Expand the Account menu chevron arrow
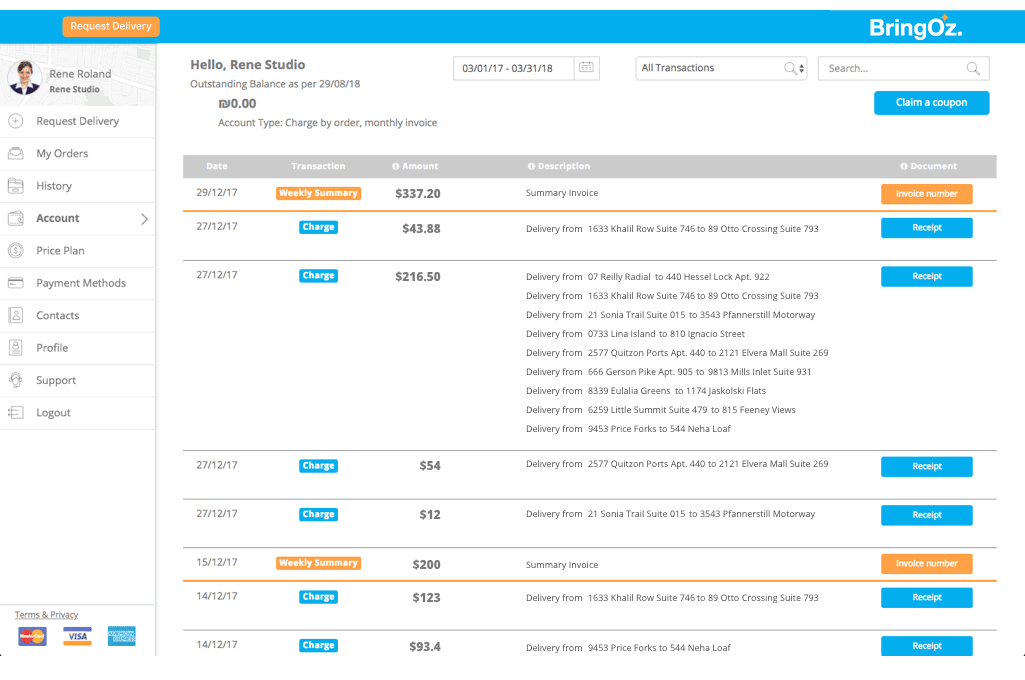The width and height of the screenshot is (1025, 680). [x=144, y=219]
